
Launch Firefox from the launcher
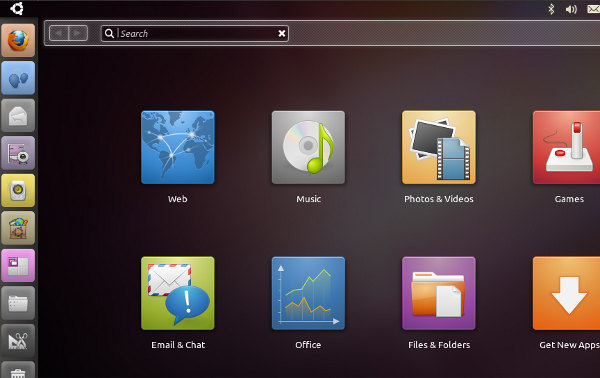tap(18, 40)
